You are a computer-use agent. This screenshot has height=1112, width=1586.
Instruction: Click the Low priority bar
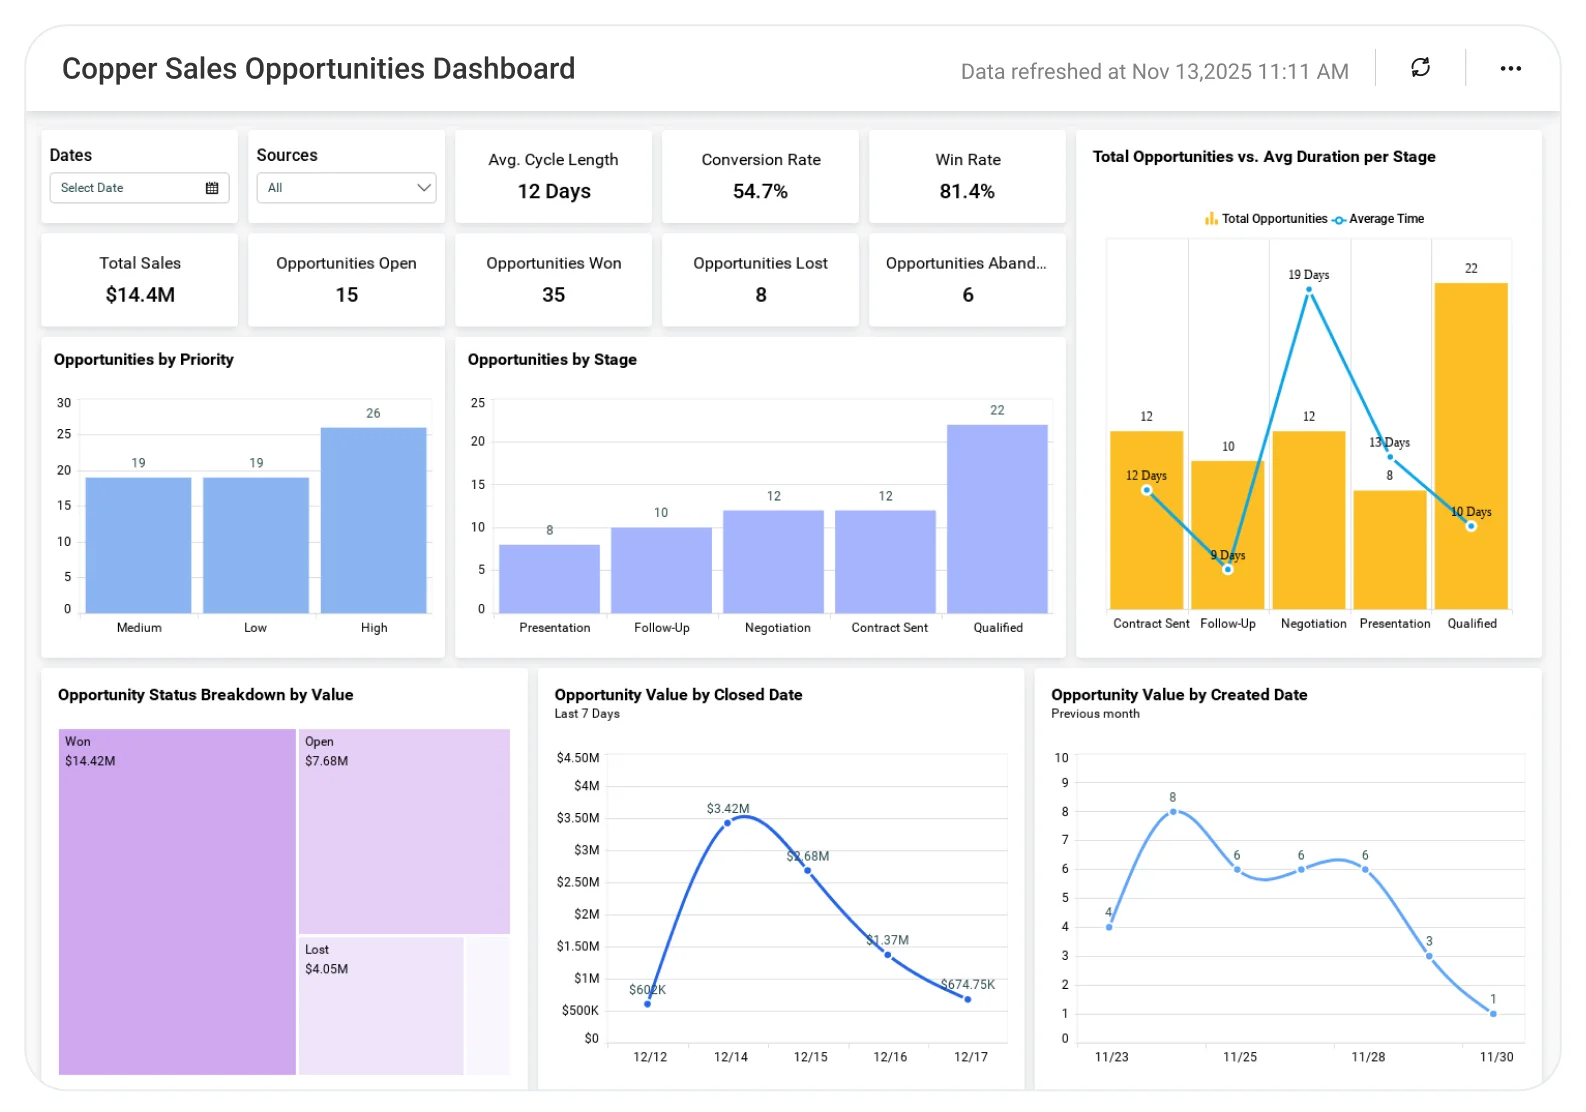click(x=256, y=545)
